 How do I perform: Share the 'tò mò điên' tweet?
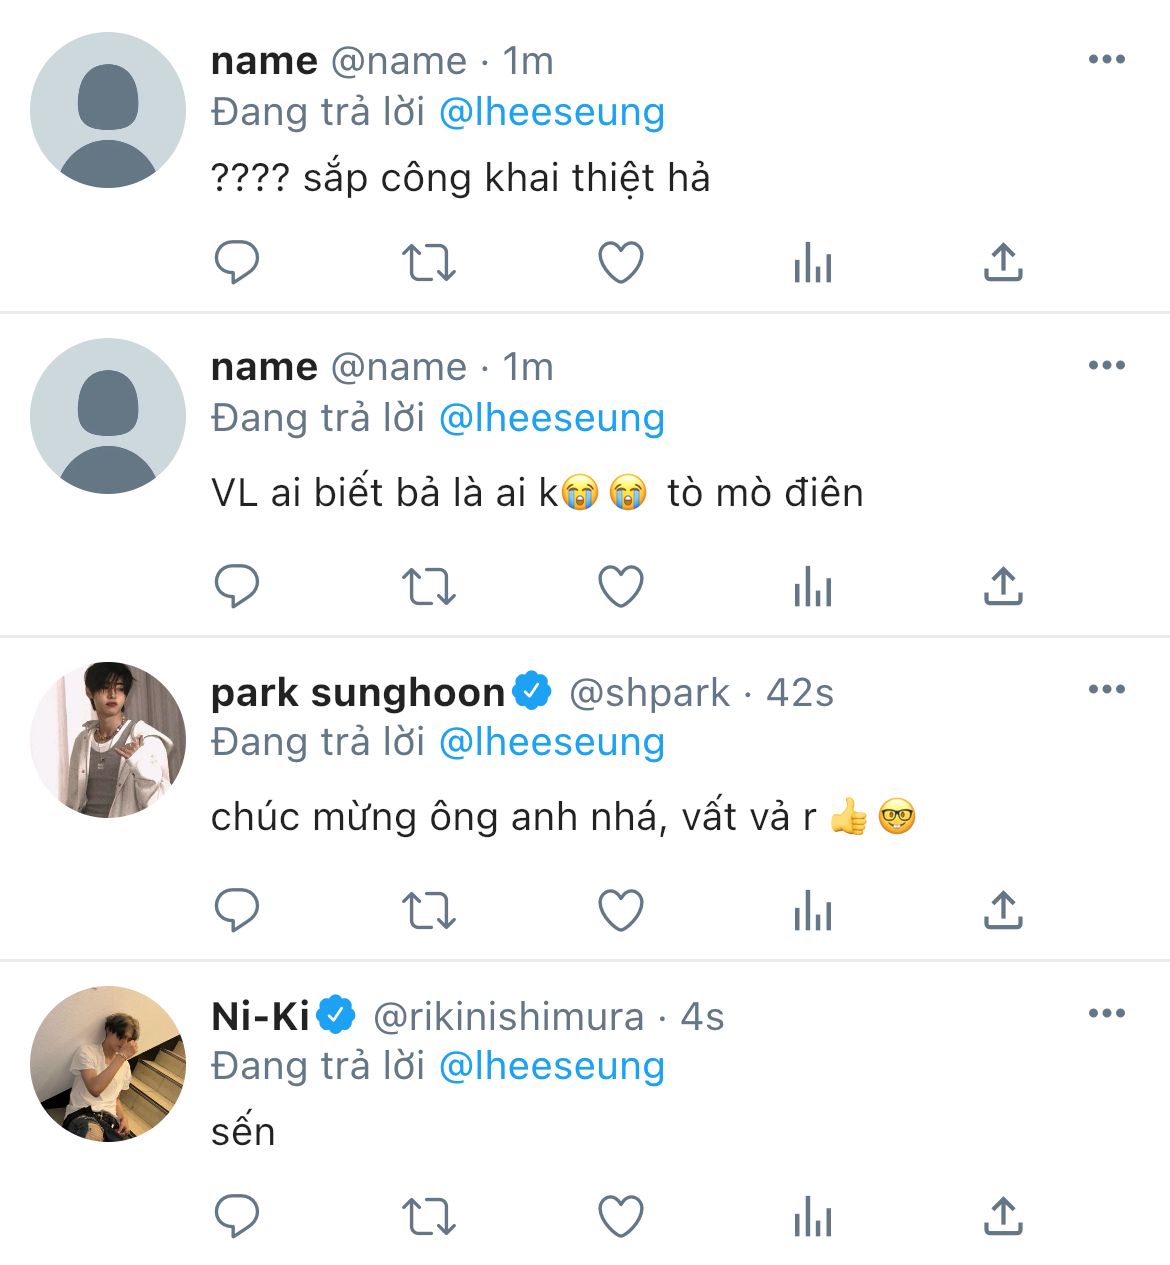click(x=1003, y=587)
